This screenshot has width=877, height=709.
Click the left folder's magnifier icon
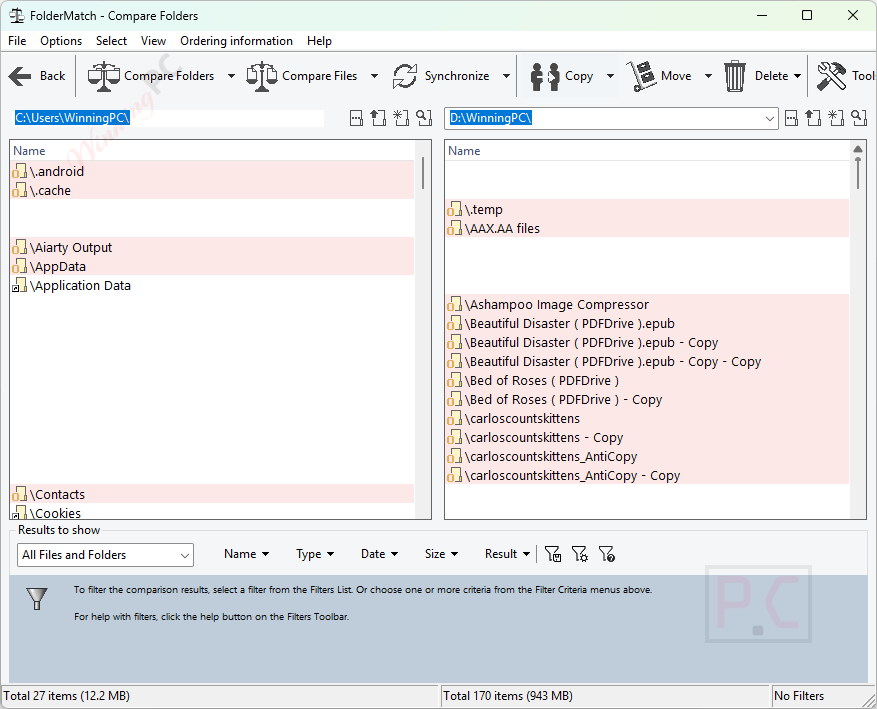[x=424, y=118]
